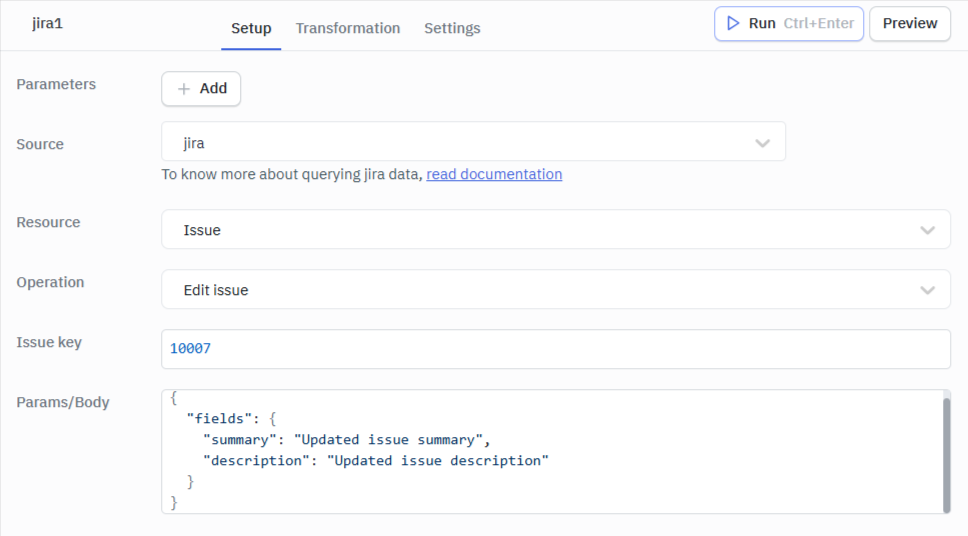Click the Operation value Edit issue
The image size is (968, 536).
[215, 290]
